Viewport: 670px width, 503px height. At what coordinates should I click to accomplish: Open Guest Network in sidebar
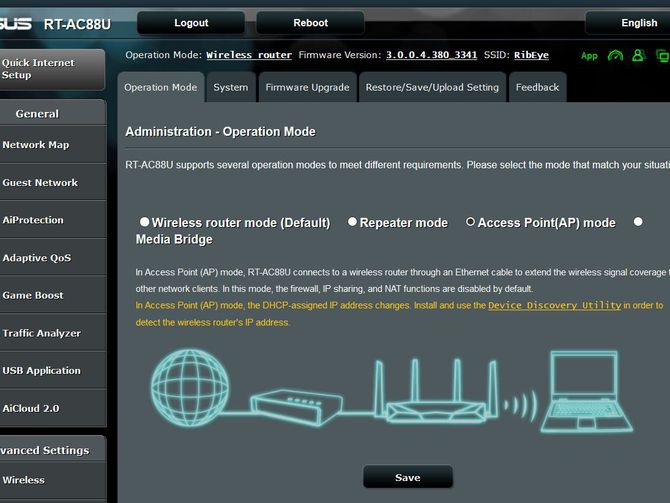tap(53, 182)
